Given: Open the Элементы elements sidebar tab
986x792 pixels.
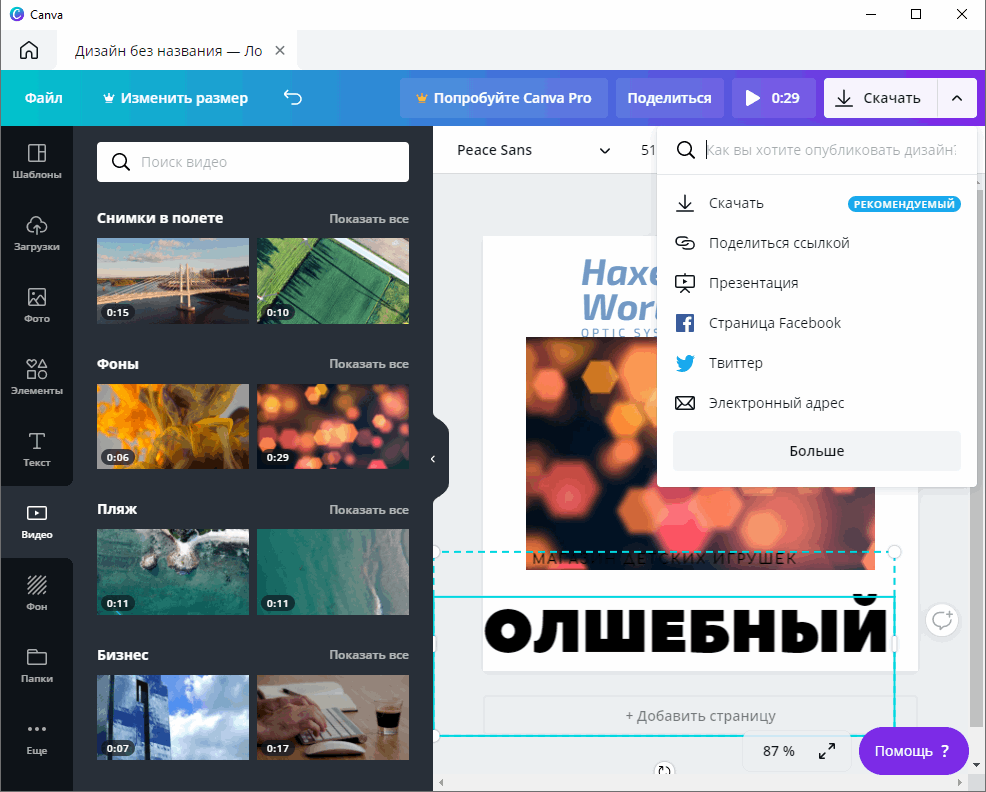Looking at the screenshot, I should [36, 377].
